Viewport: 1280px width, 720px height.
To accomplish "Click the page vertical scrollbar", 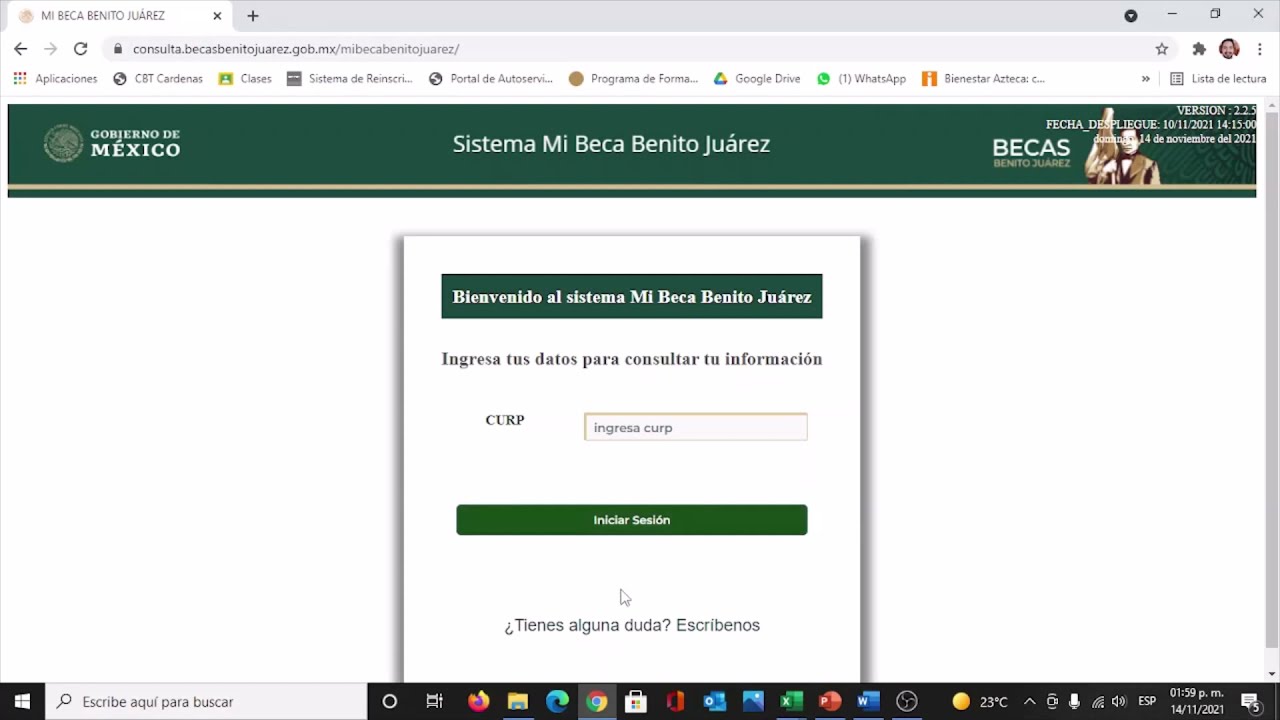I will (1271, 380).
